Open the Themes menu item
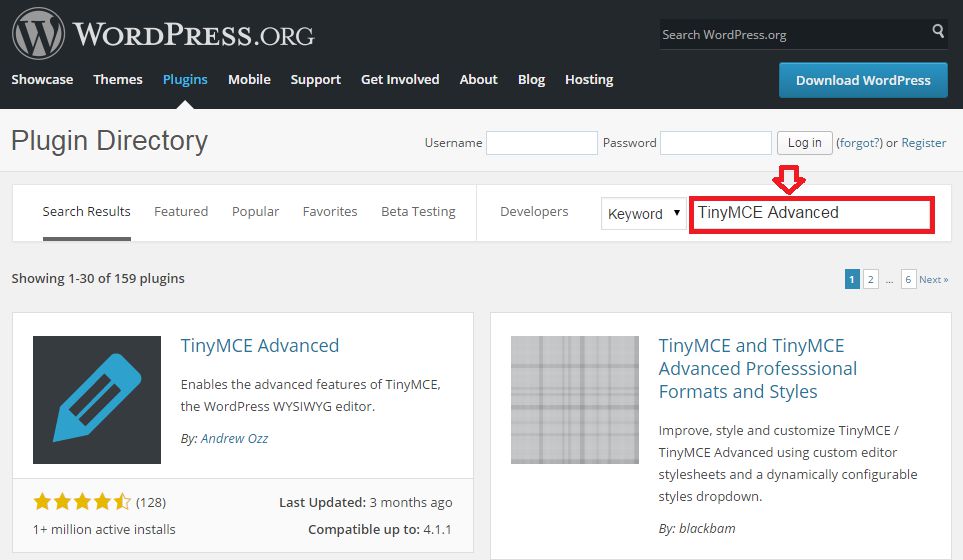This screenshot has width=963, height=560. tap(118, 79)
